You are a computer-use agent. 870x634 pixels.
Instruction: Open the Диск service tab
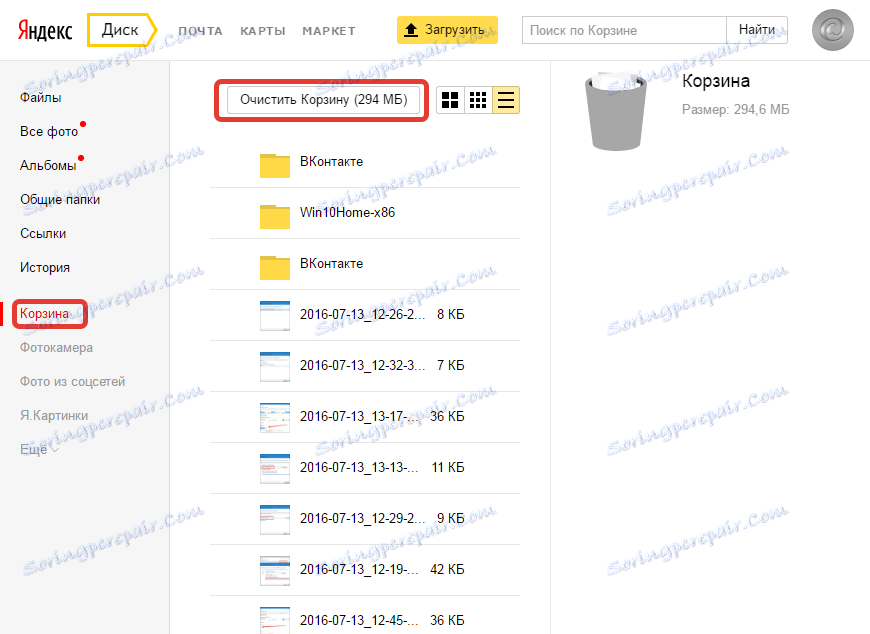[x=120, y=29]
